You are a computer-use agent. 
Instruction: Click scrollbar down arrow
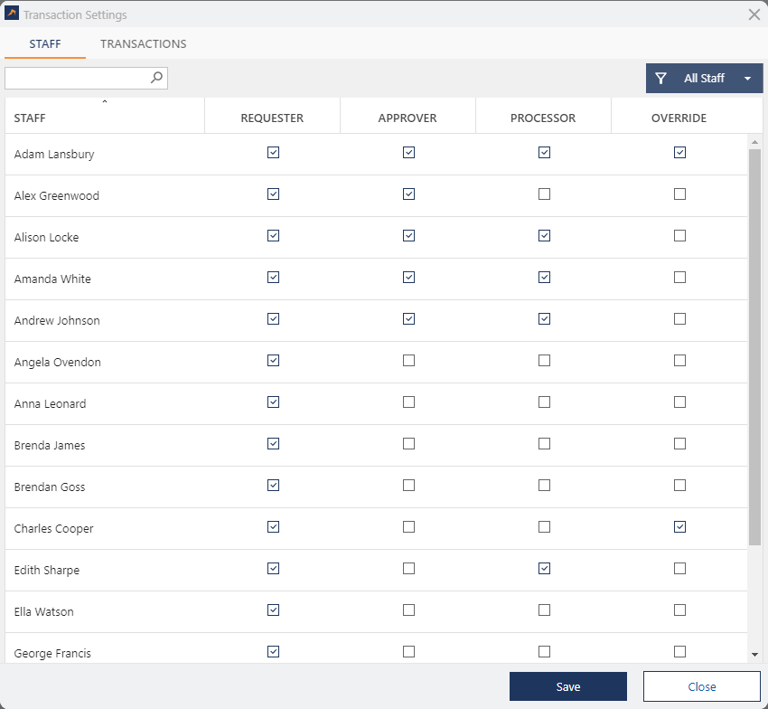point(755,654)
